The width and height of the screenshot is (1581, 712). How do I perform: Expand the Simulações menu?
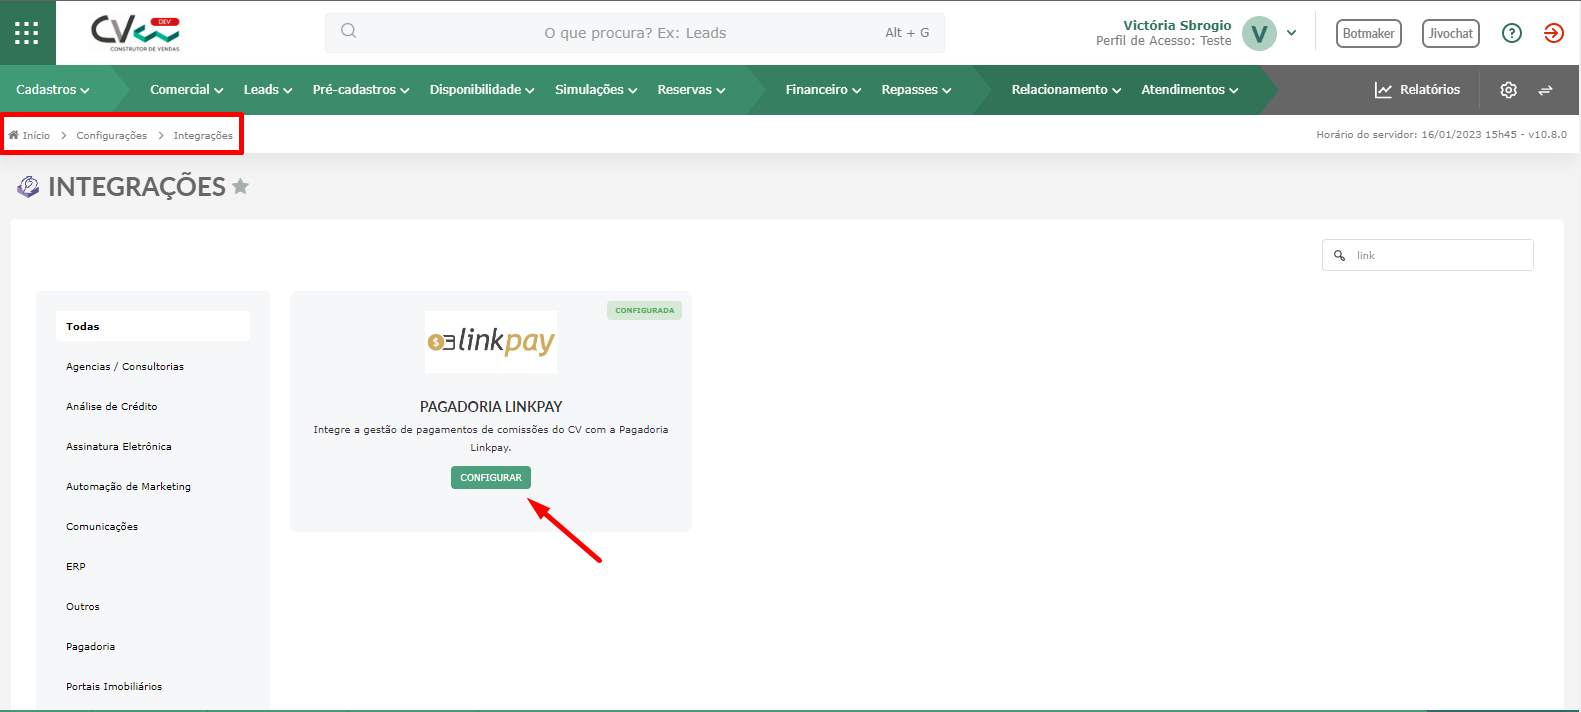(x=596, y=90)
